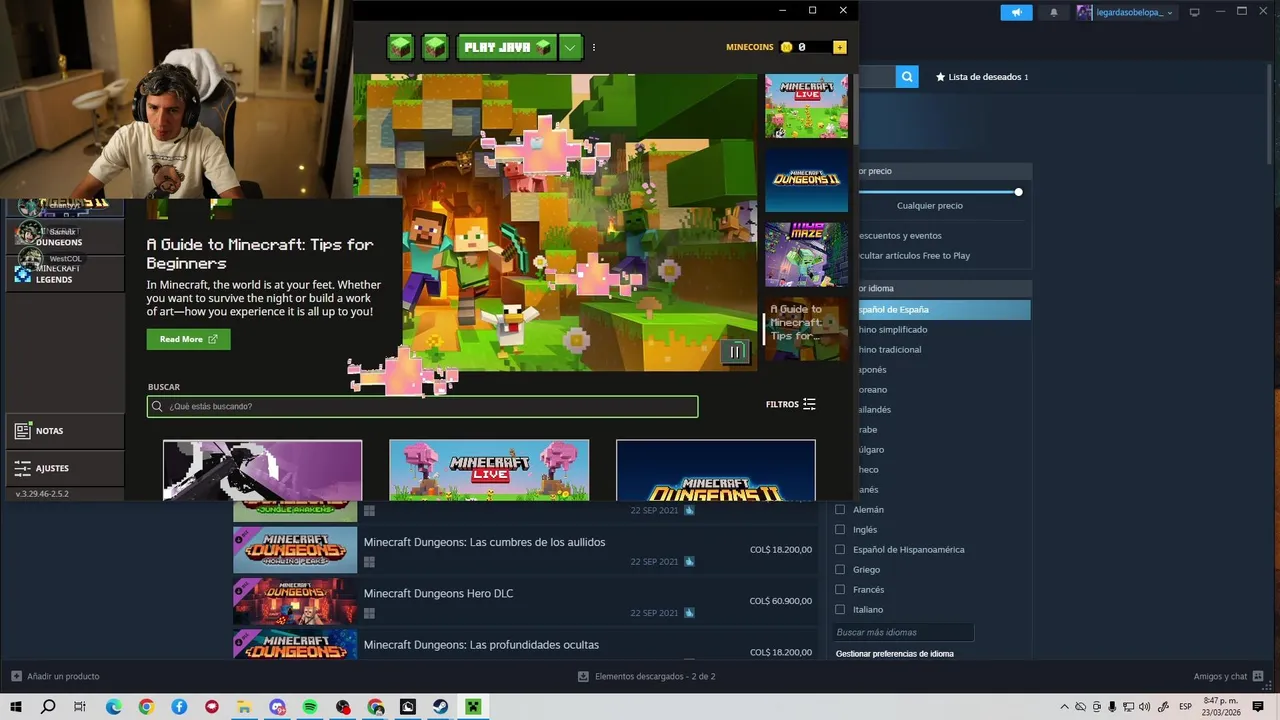Click the Windows platform icon under Hero DLC
The image size is (1280, 720).
tap(369, 613)
